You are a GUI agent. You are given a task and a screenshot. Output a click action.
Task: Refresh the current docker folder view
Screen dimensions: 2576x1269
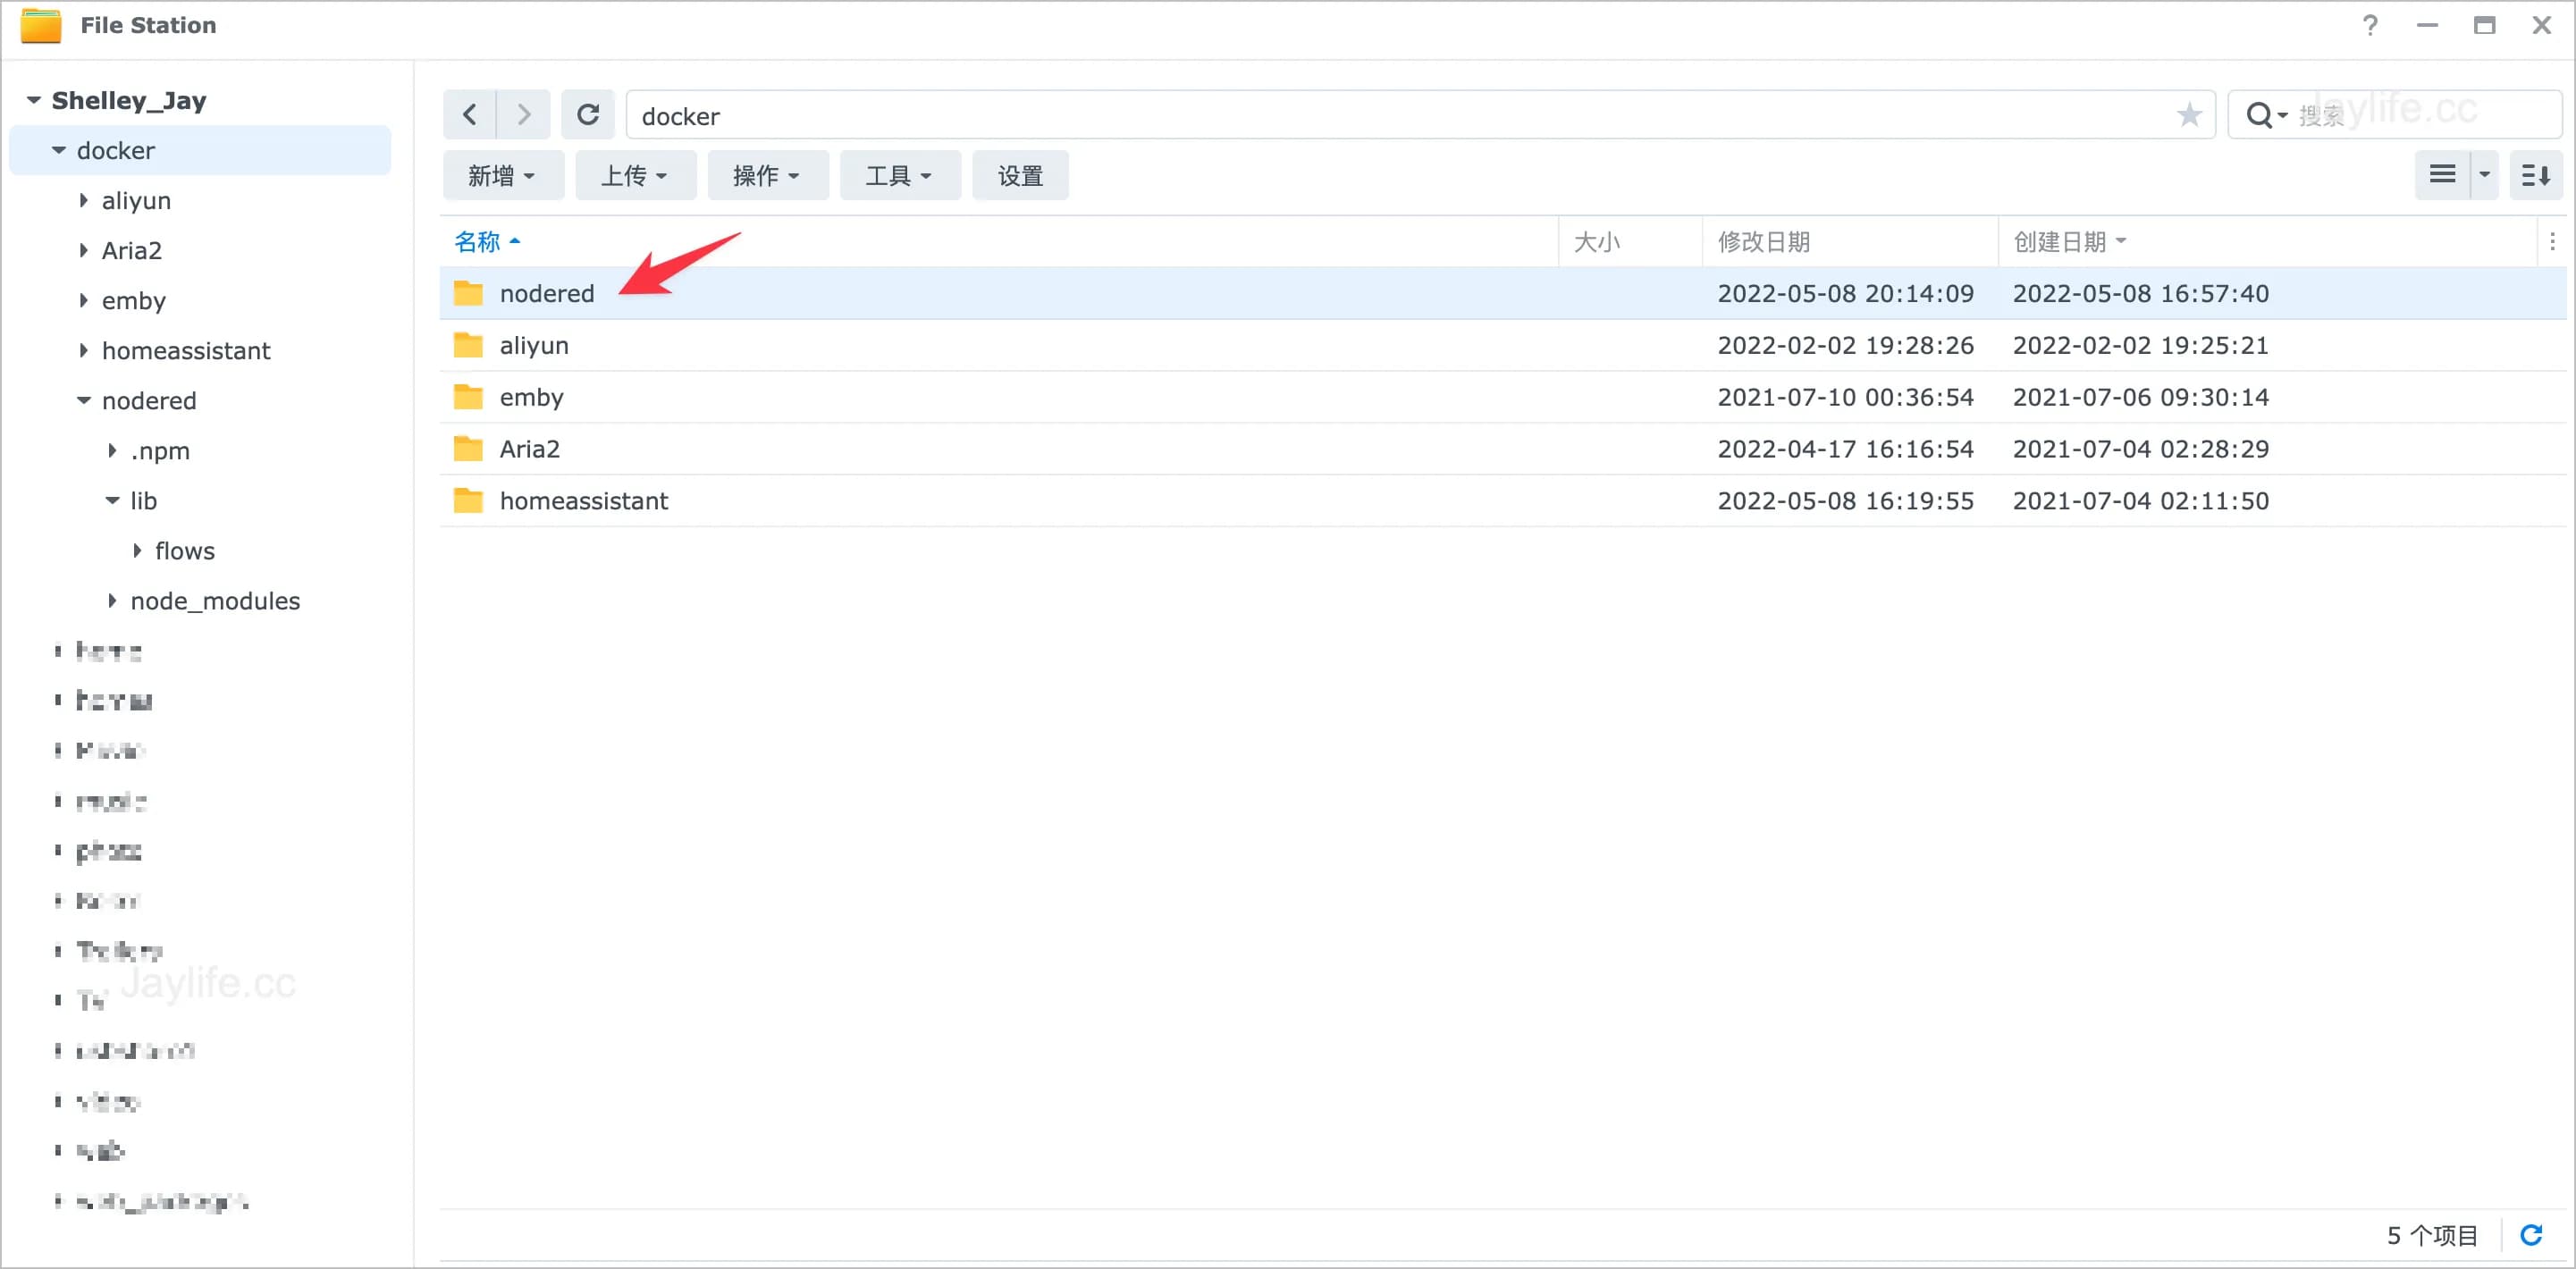point(588,114)
